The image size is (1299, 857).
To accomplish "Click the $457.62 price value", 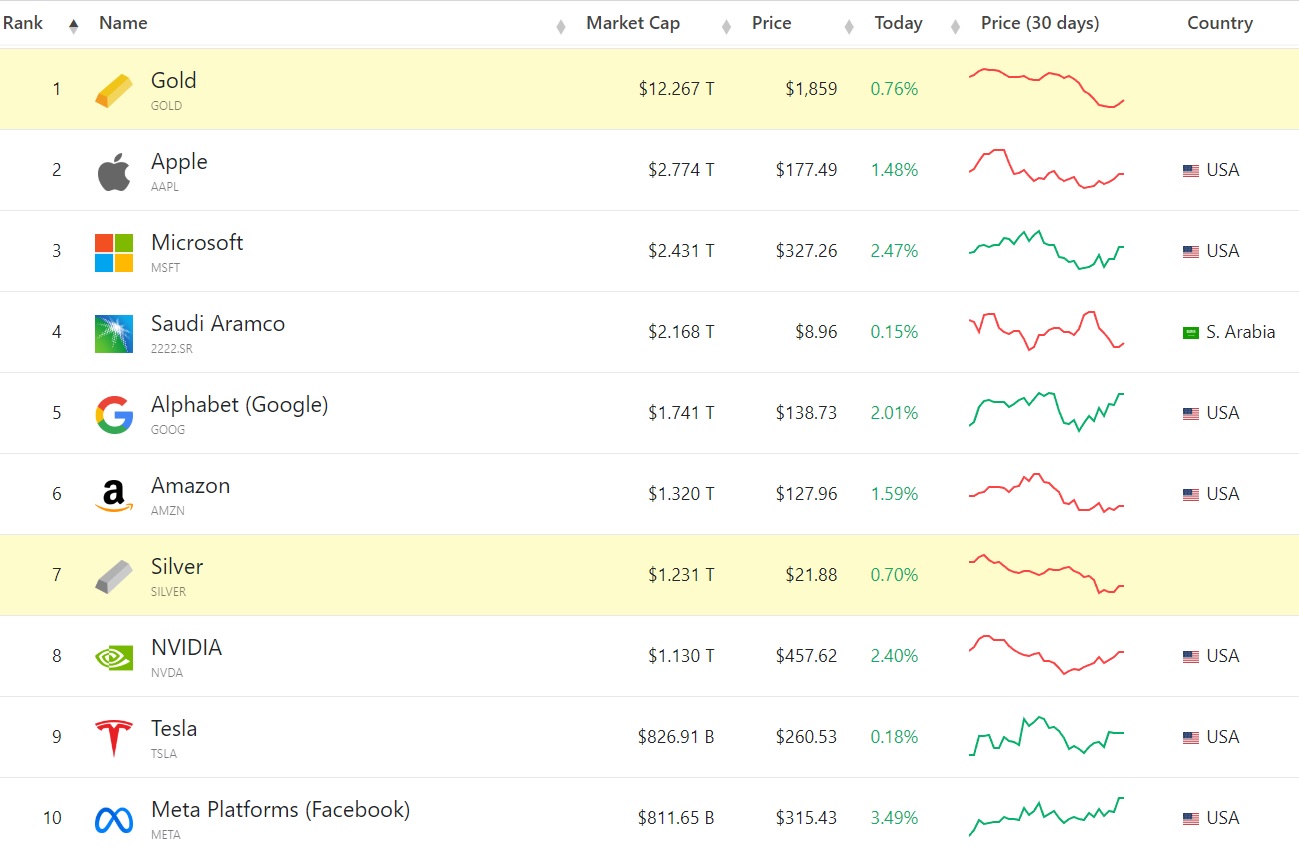I will [x=806, y=656].
